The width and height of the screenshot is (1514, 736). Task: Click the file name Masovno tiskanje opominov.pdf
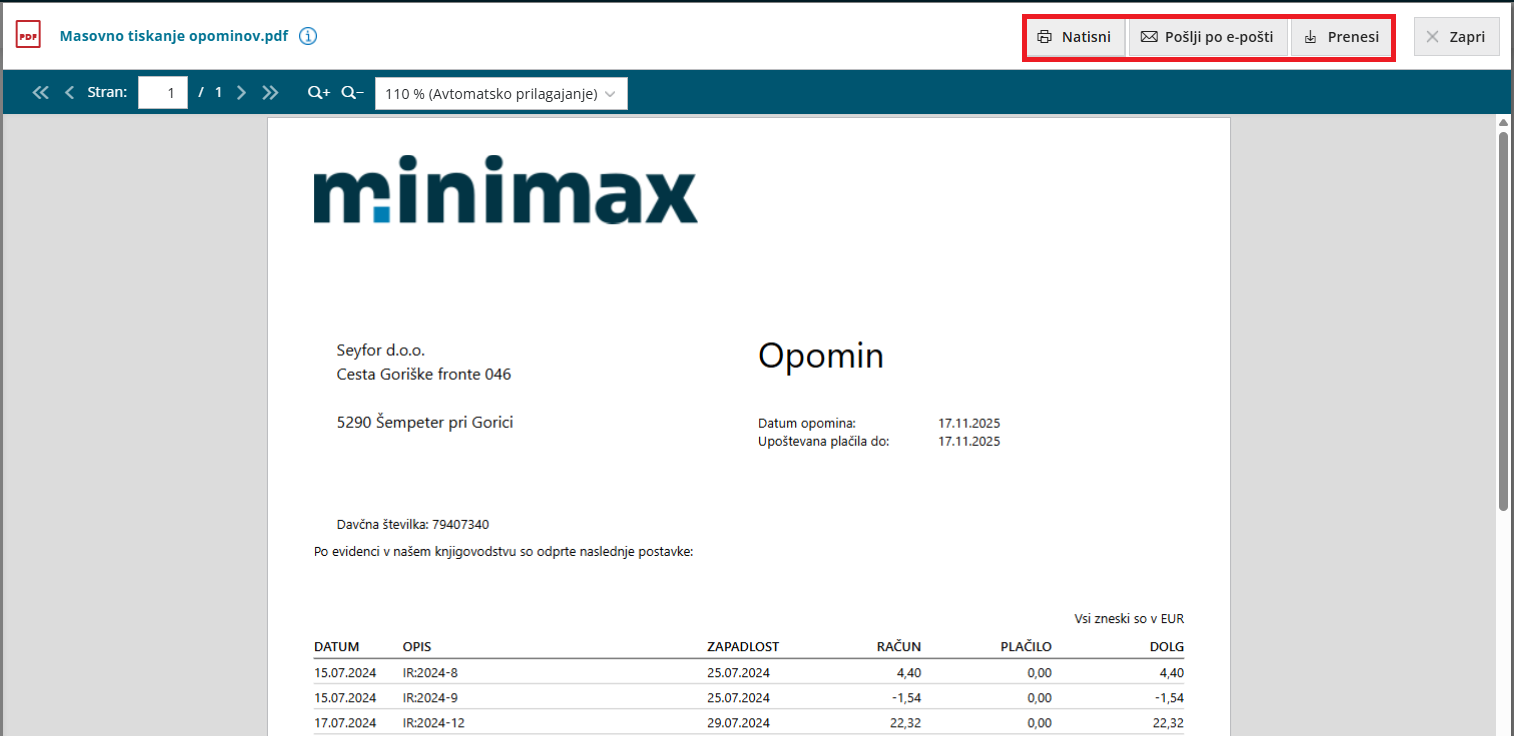[174, 37]
